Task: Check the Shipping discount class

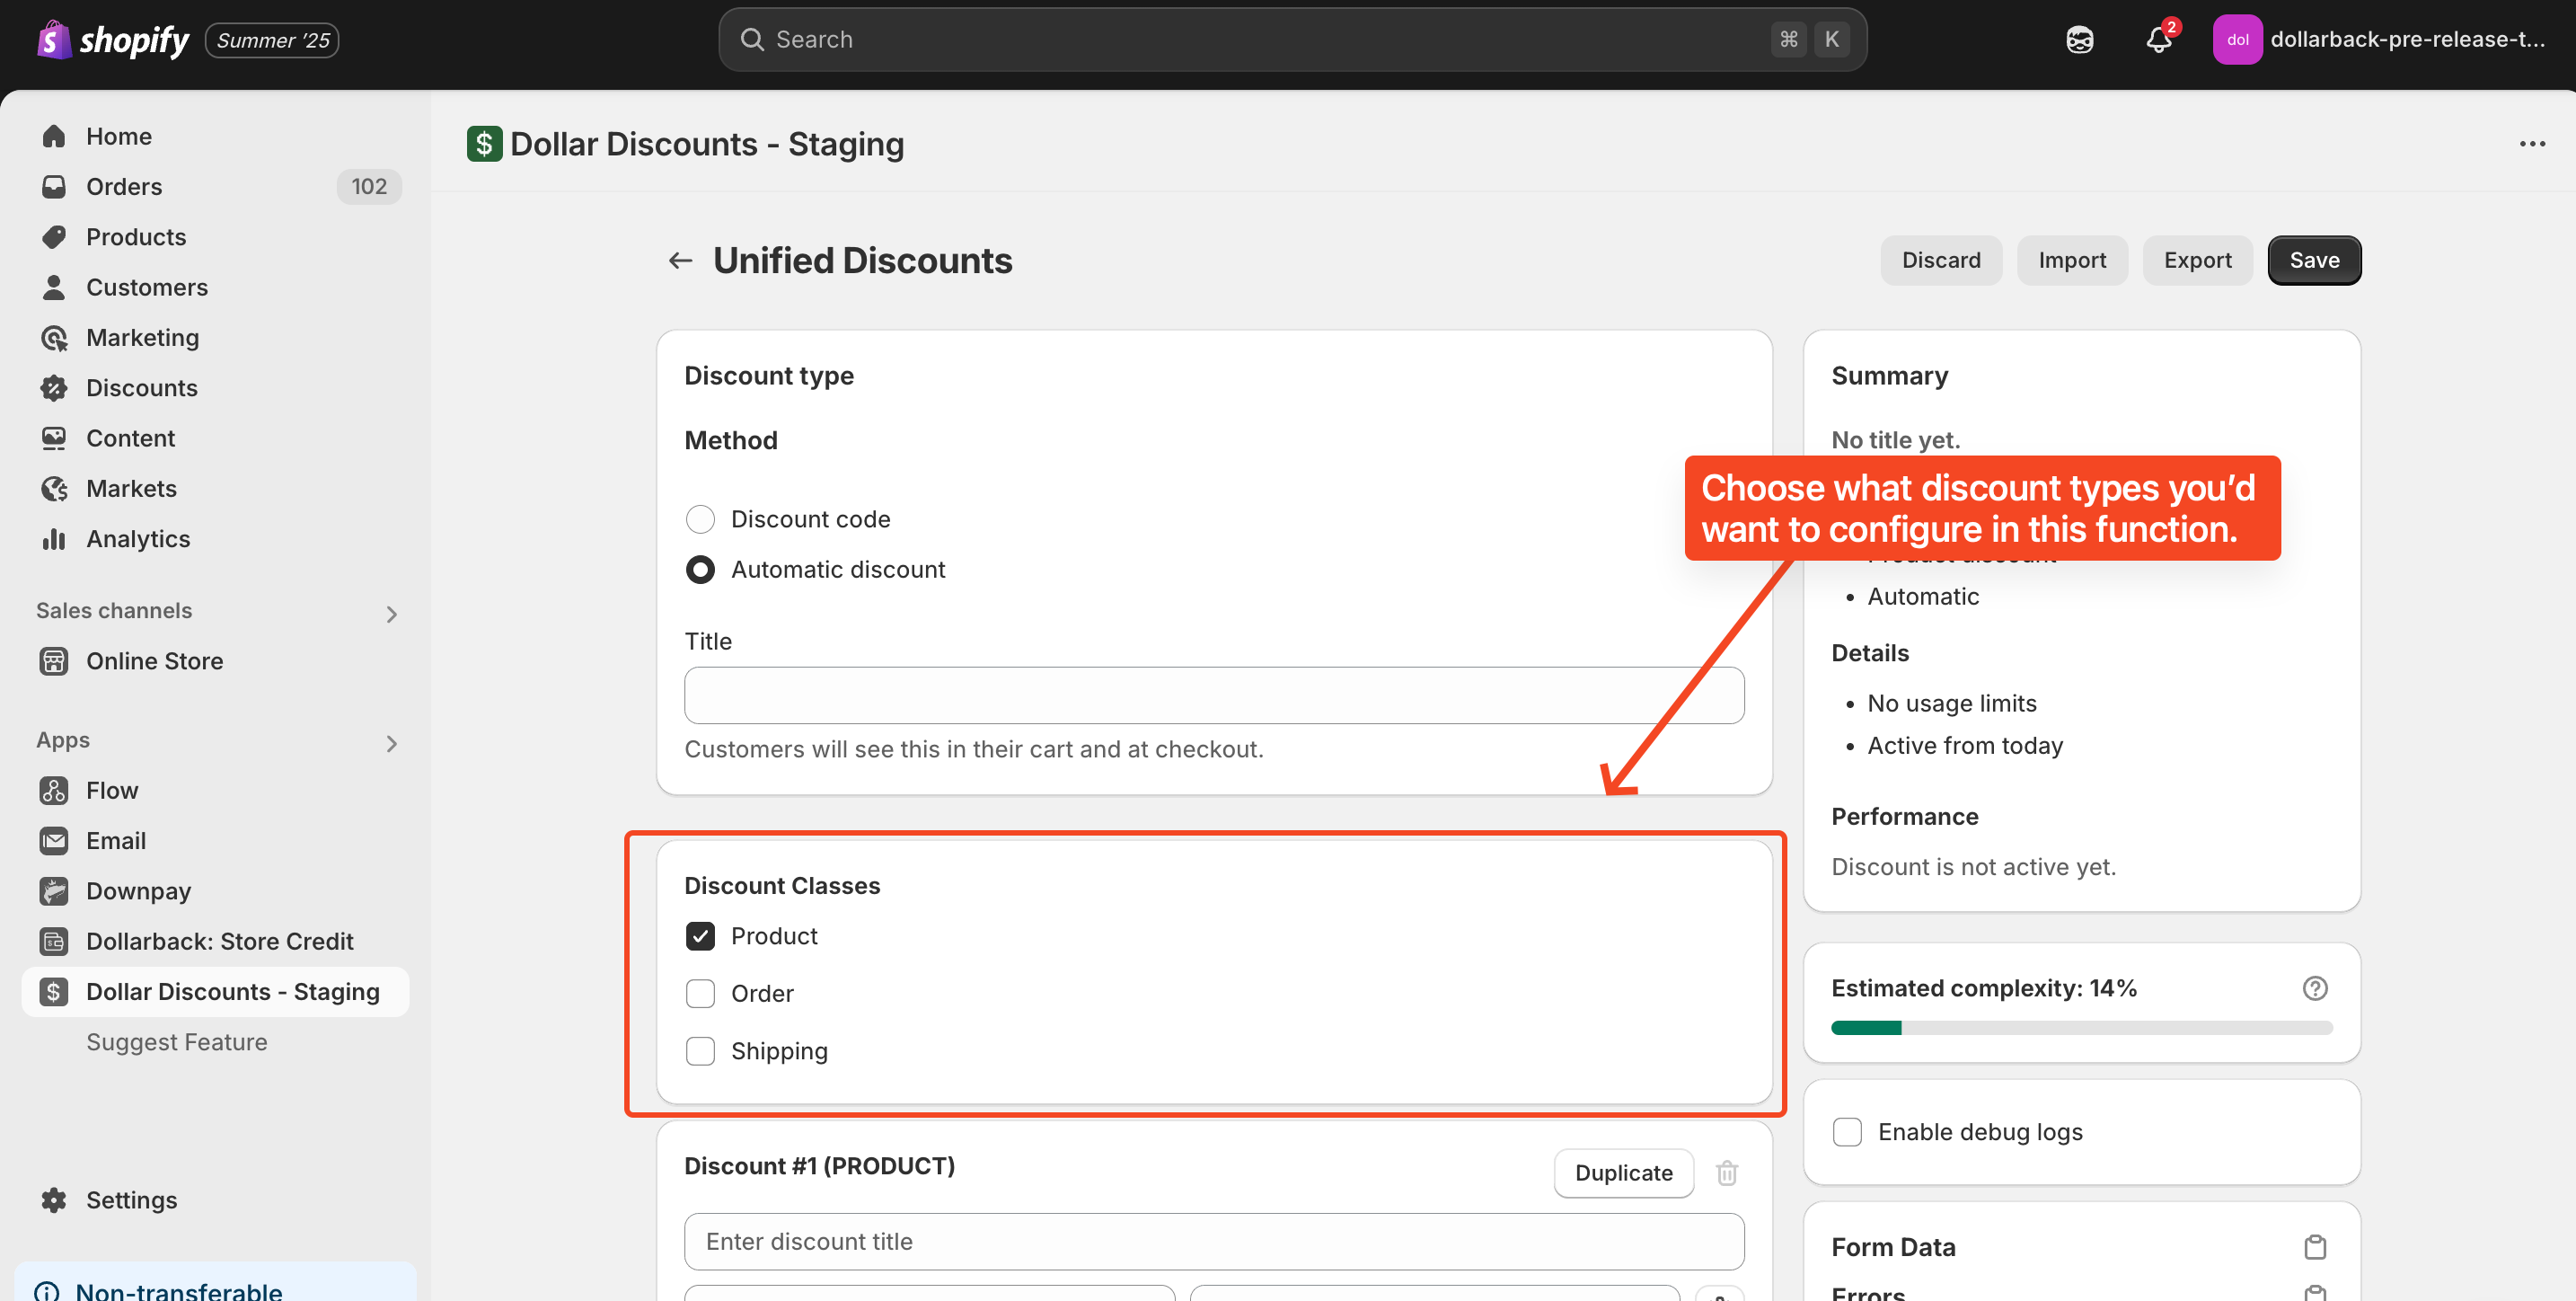Action: (700, 1051)
